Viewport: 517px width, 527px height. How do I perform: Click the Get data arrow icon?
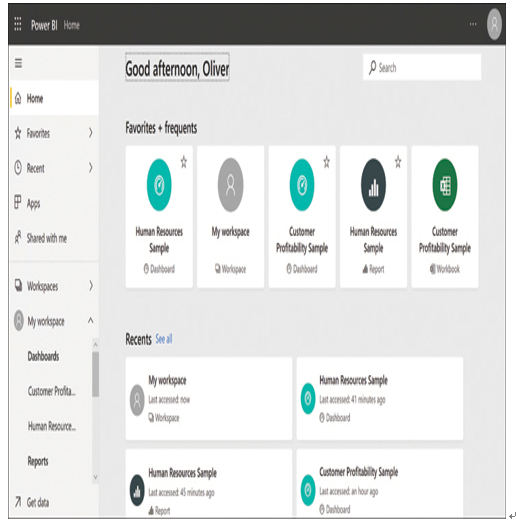click(x=18, y=501)
